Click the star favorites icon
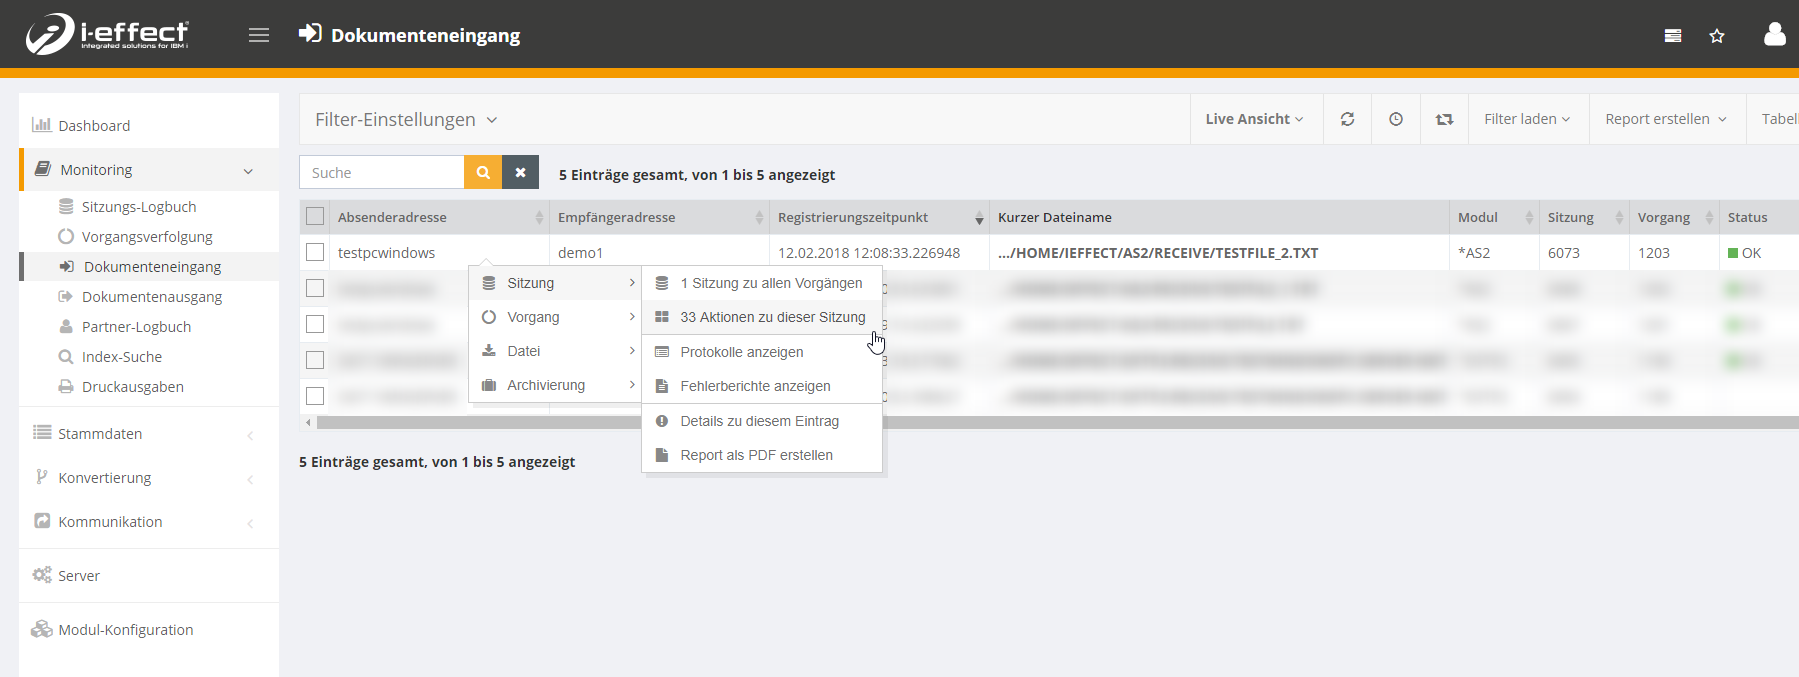Viewport: 1799px width, 677px height. [1717, 36]
